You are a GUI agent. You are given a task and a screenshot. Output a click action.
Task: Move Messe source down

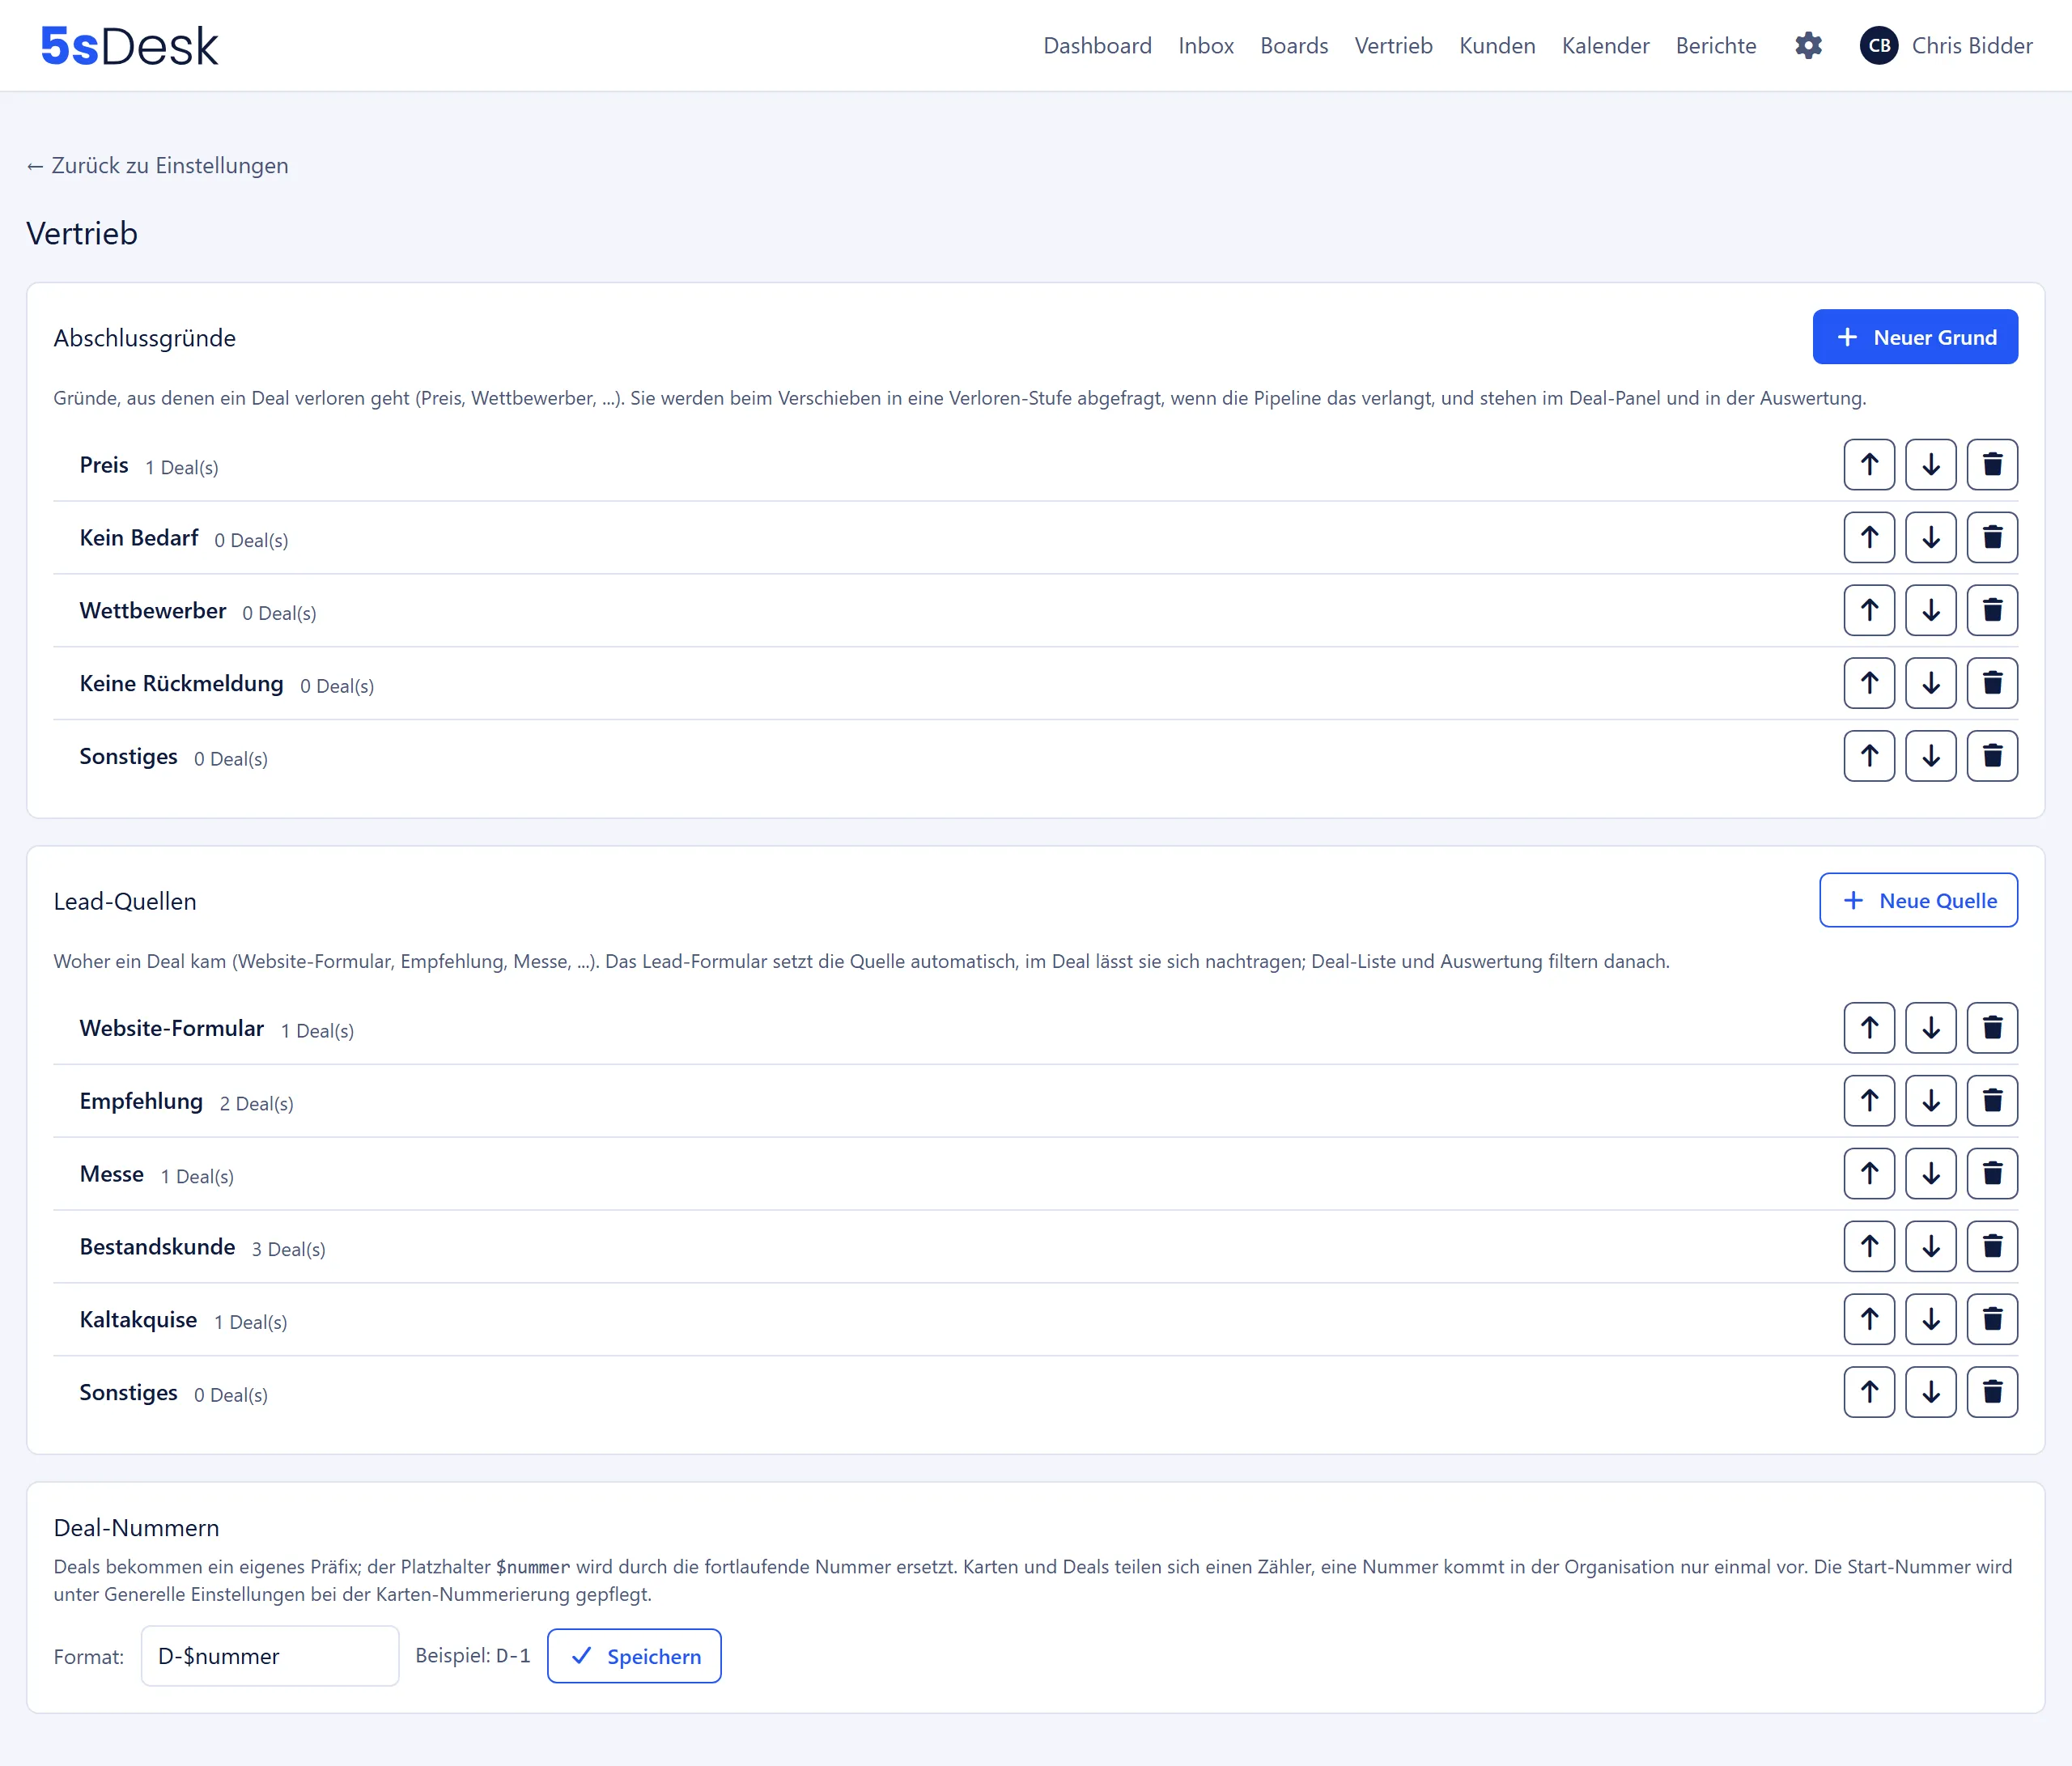point(1930,1174)
